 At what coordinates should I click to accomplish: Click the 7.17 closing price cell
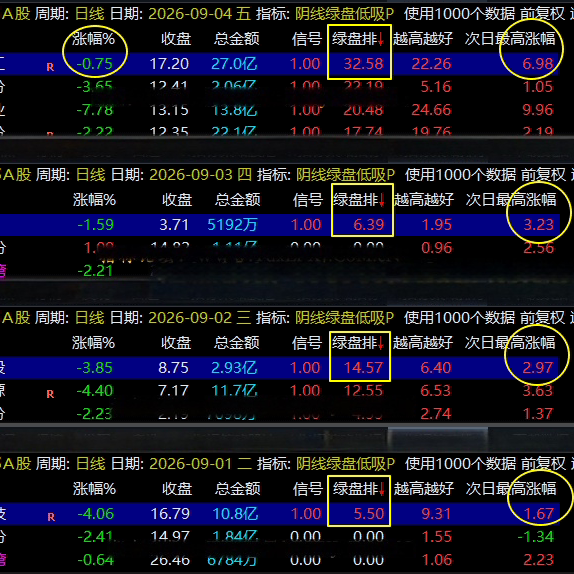[x=174, y=391]
